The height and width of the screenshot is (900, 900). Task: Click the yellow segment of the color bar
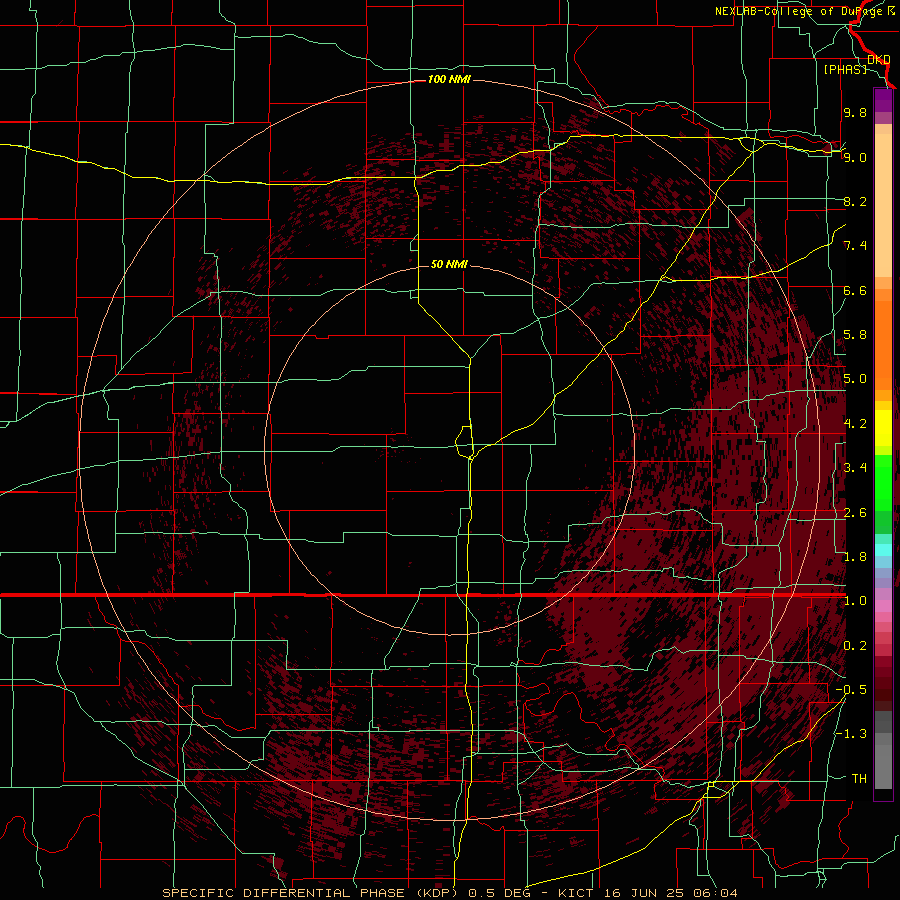[883, 428]
